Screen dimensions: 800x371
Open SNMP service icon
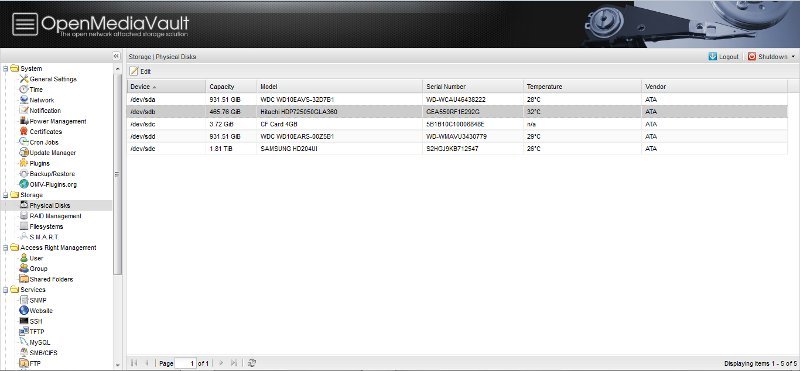pos(23,300)
